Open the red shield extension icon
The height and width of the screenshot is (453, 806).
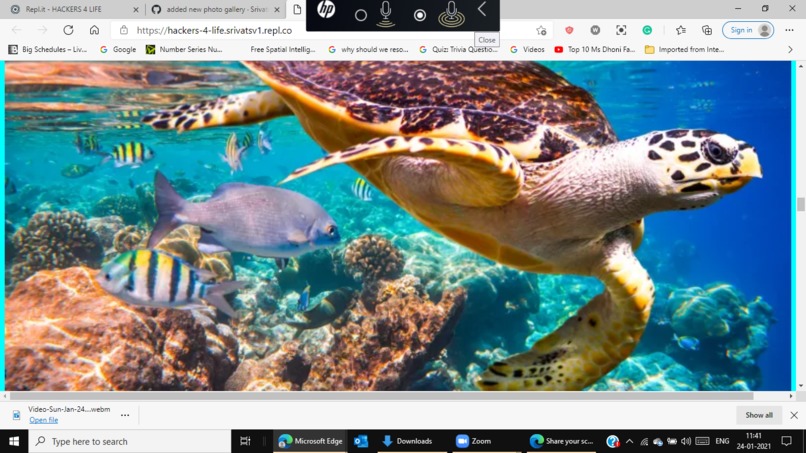[569, 30]
